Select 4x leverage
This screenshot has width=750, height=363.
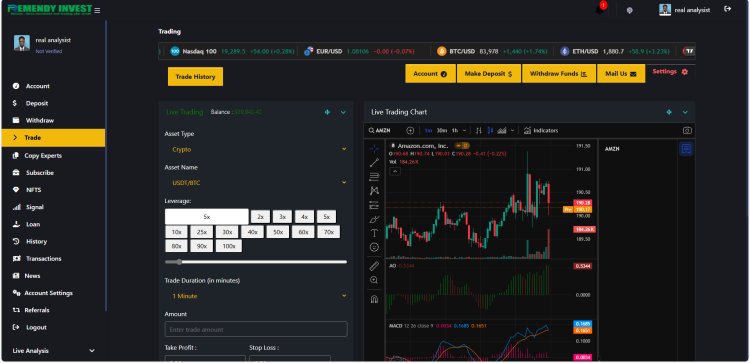pyautogui.click(x=305, y=217)
